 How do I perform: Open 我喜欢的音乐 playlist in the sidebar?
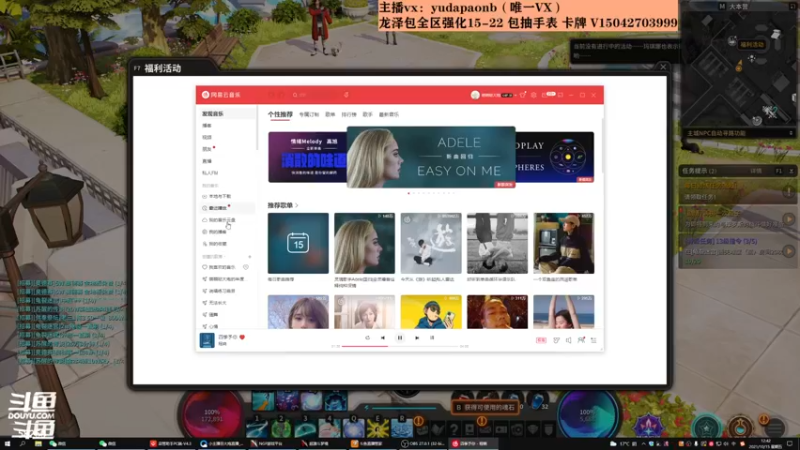(219, 267)
